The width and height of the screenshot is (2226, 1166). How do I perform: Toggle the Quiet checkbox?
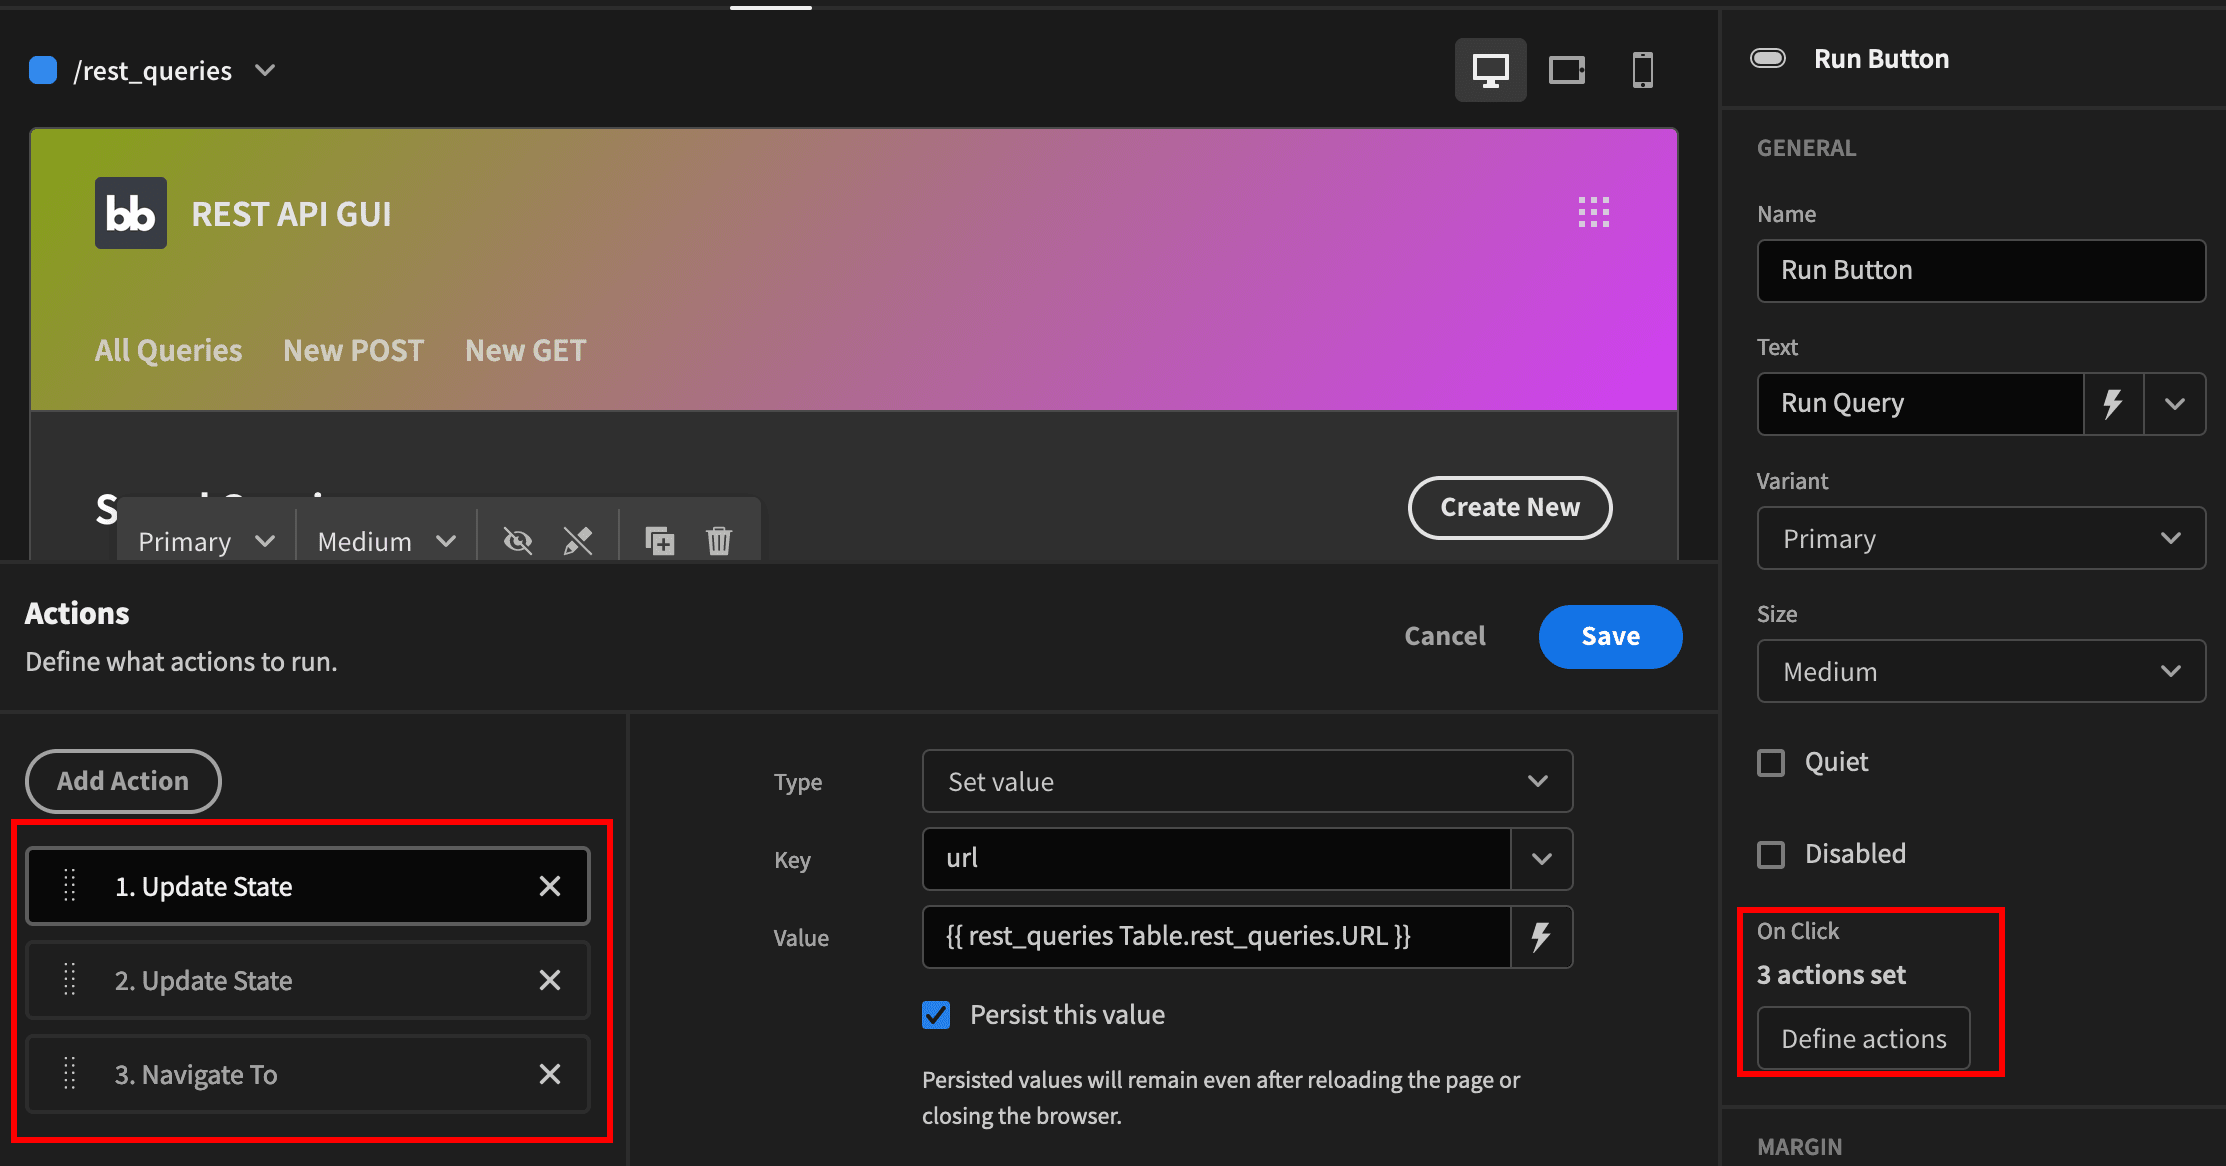pyautogui.click(x=1771, y=763)
